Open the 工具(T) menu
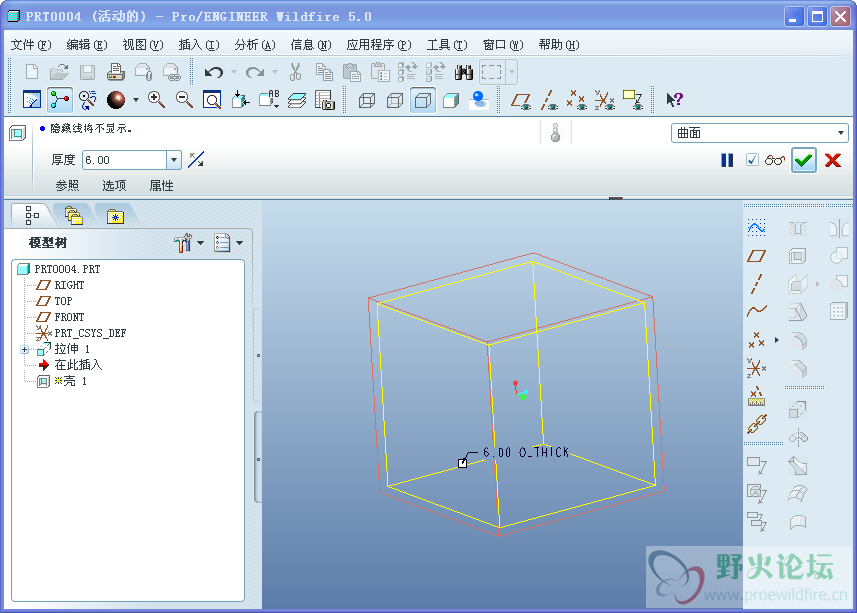Screen dimensions: 857x613 tap(447, 45)
